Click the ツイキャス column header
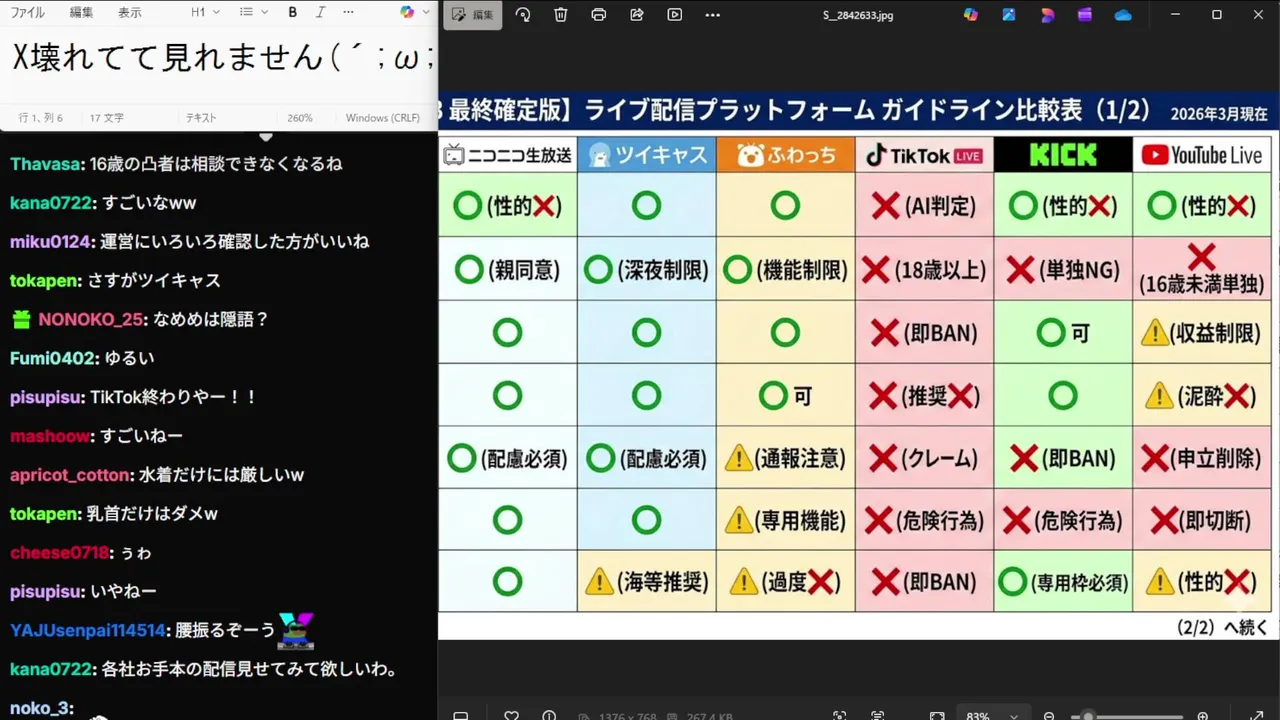Viewport: 1280px width, 720px height. pyautogui.click(x=647, y=155)
